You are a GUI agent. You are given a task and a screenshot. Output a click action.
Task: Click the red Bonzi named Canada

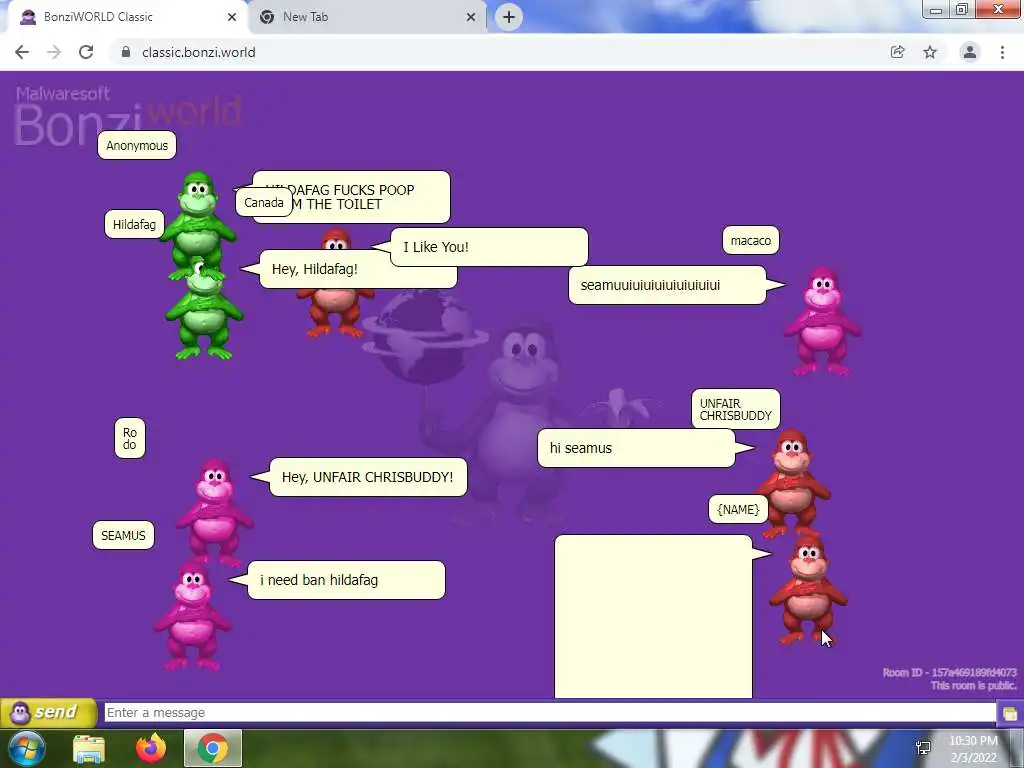[334, 307]
